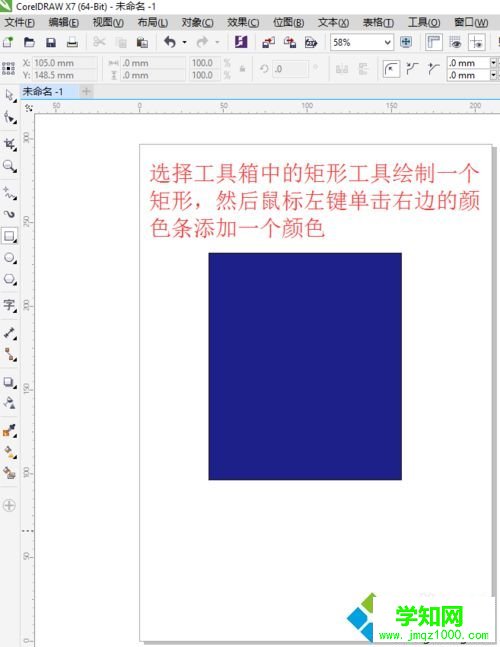Click the Search content purple icon
The width and height of the screenshot is (500, 647).
(x=241, y=42)
